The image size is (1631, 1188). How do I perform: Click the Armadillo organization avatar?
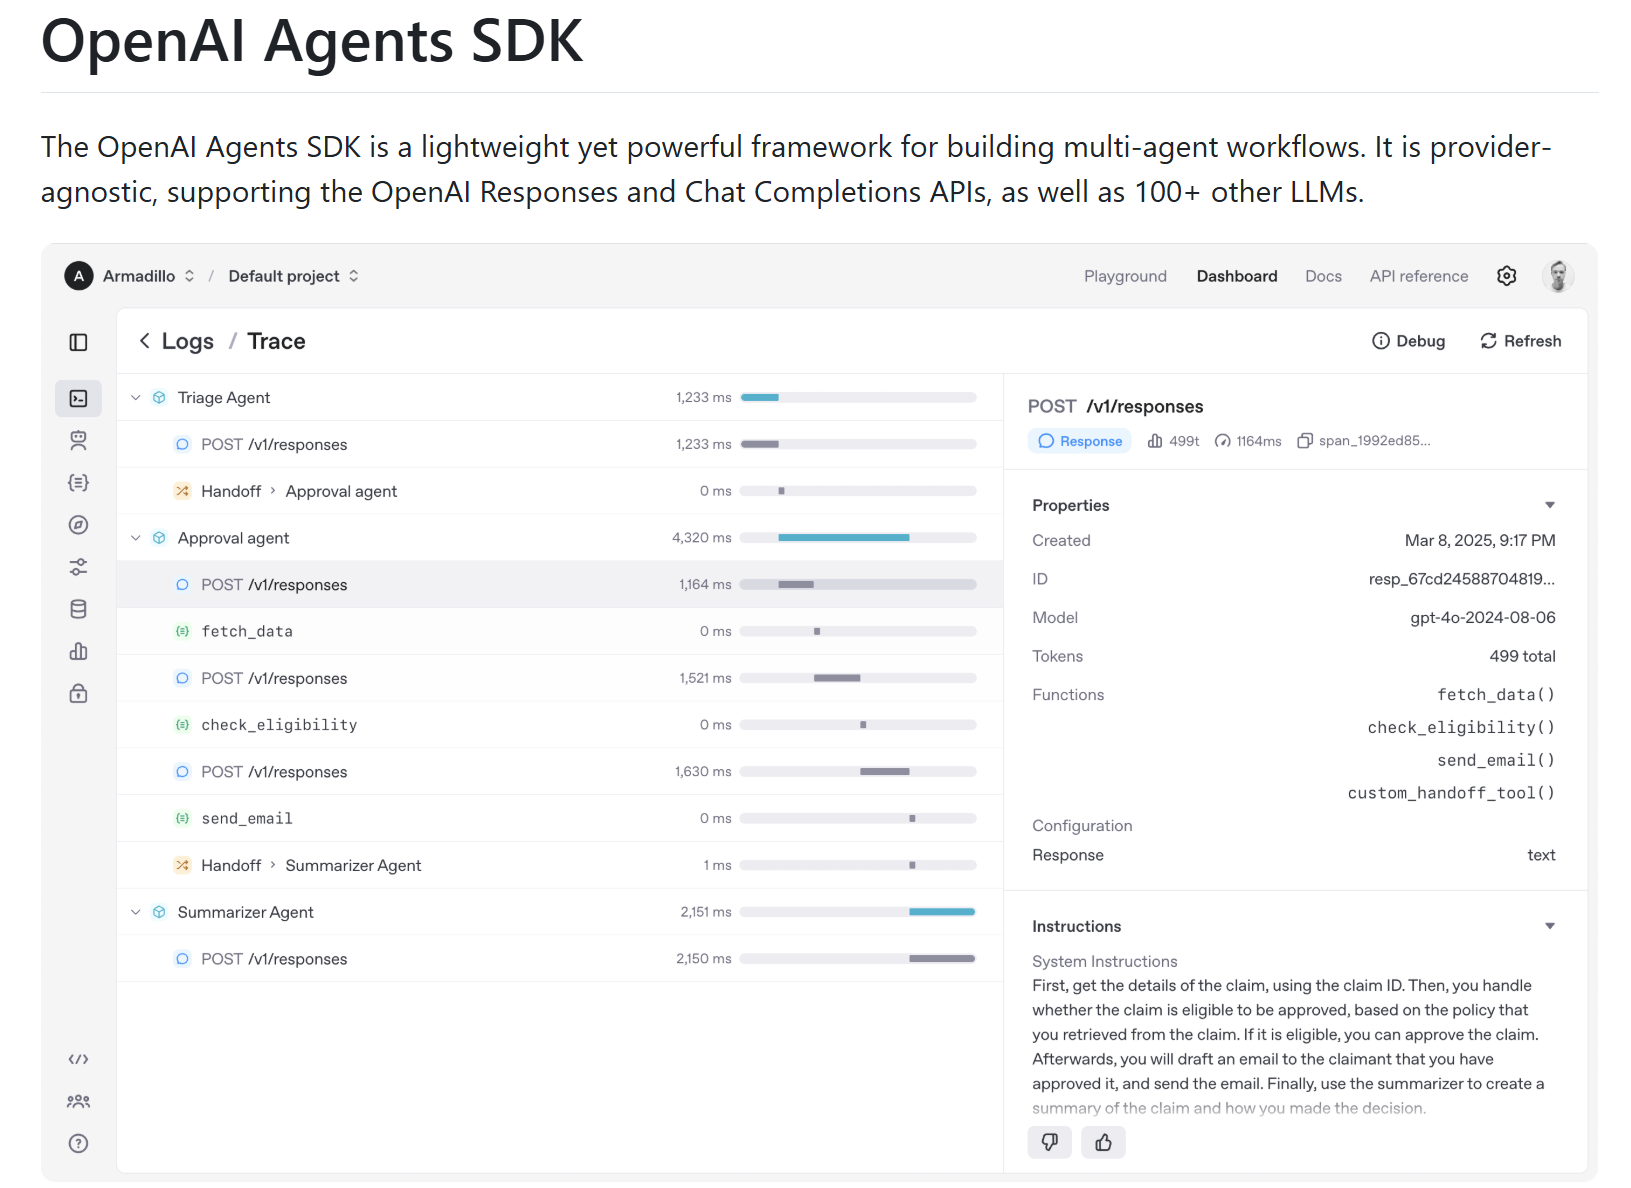(x=79, y=276)
